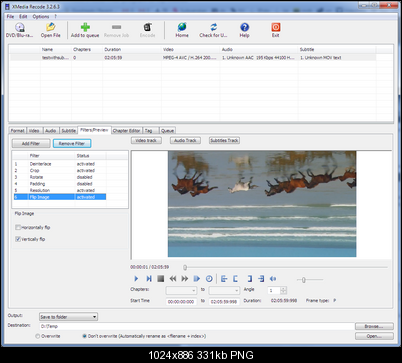Click the end time field 02:05:59:998
The width and height of the screenshot is (402, 363).
224,302
